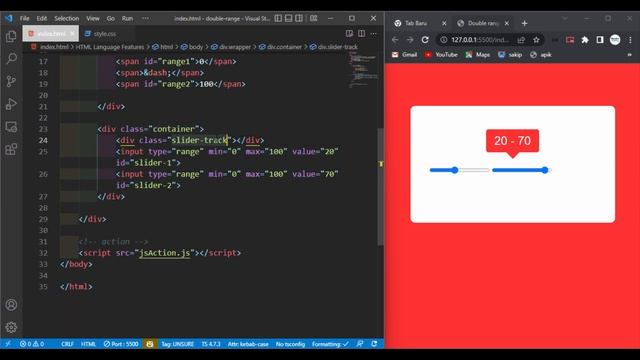This screenshot has height=360, width=640.
Task: Open changes compare icon in editor toolbar
Action: (x=349, y=33)
